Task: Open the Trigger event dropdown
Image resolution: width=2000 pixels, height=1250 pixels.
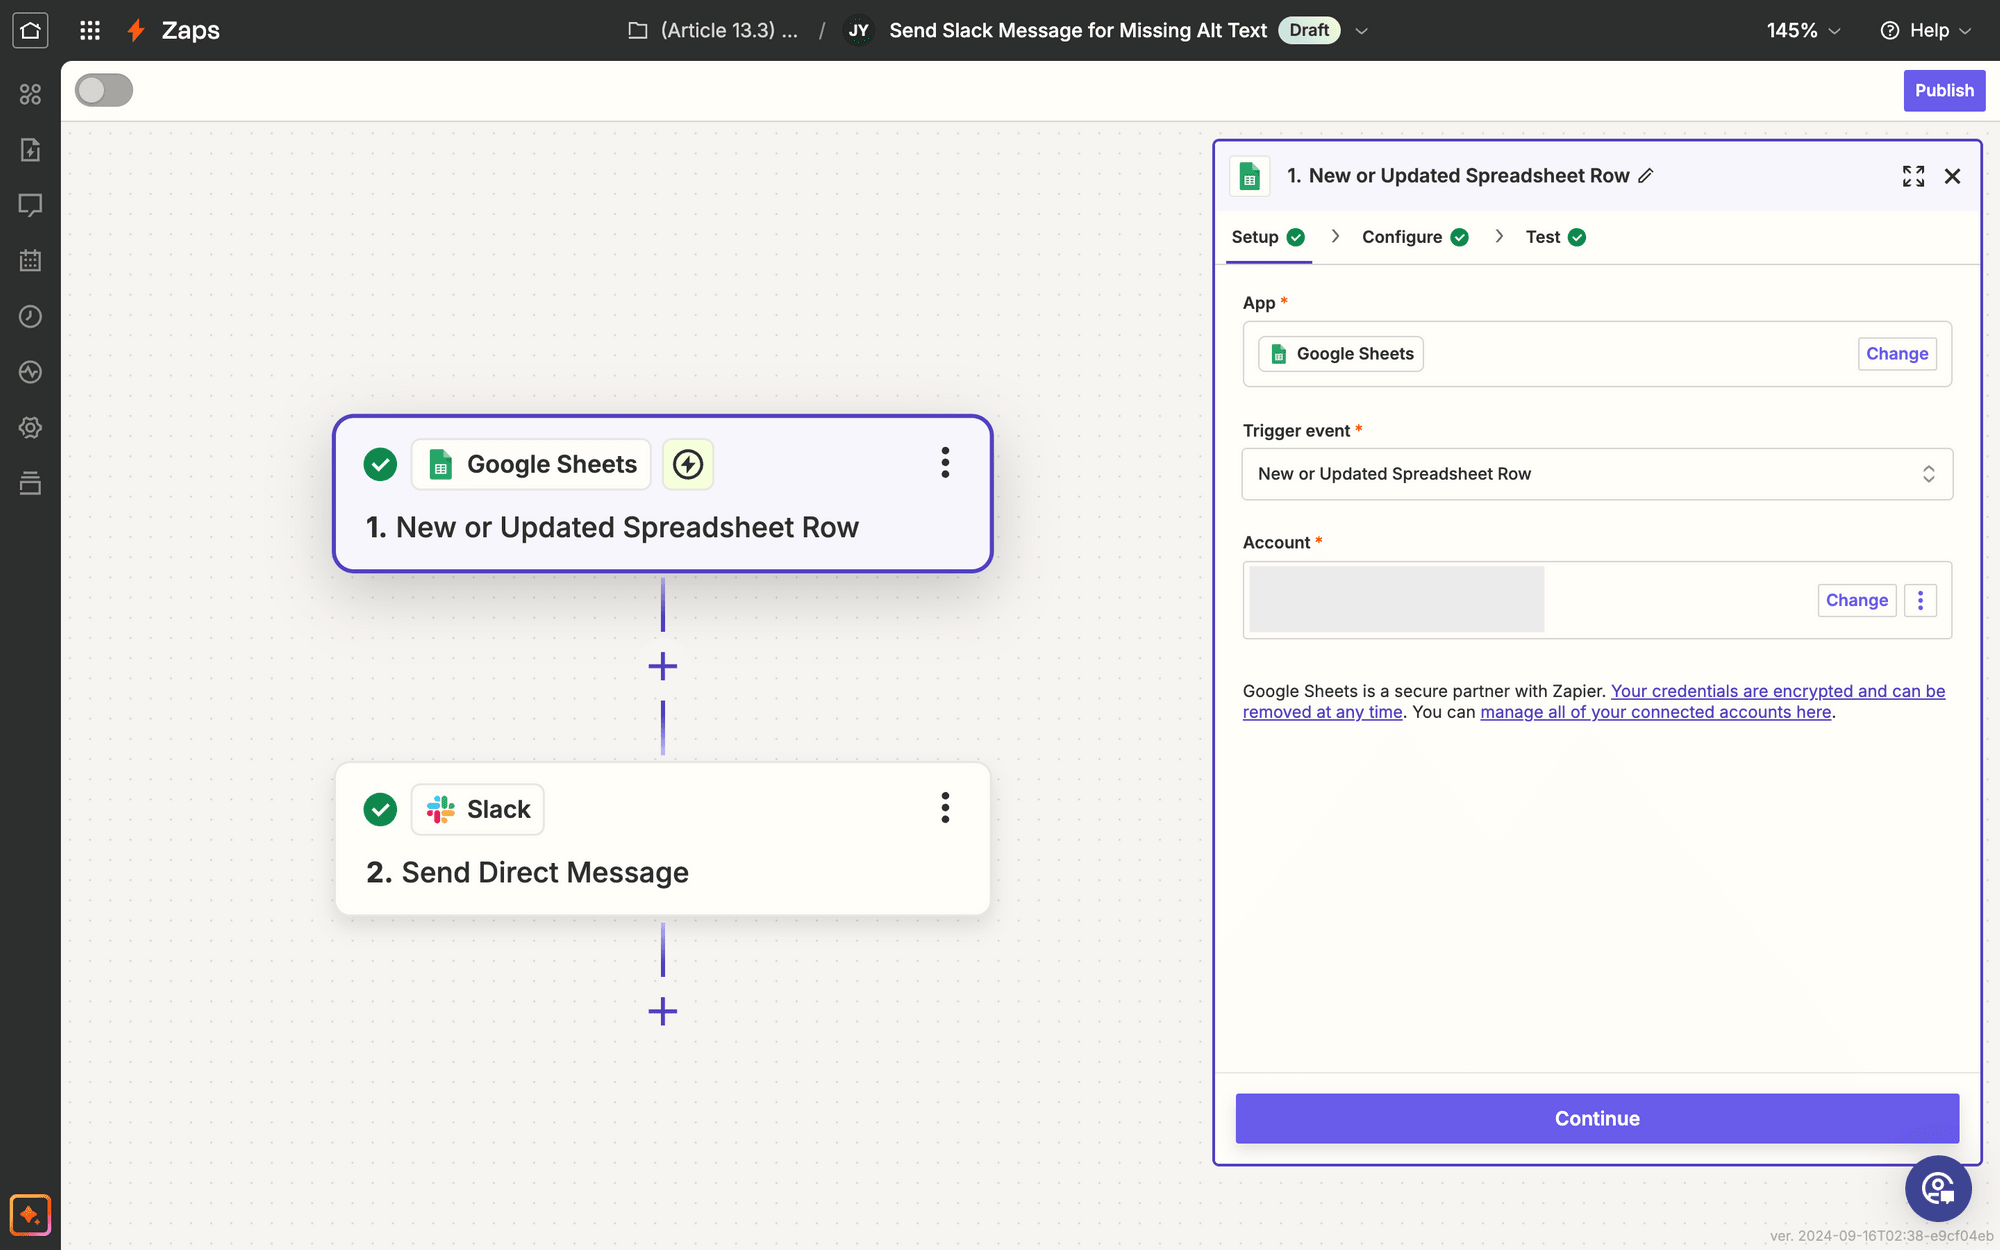Action: (x=1597, y=474)
